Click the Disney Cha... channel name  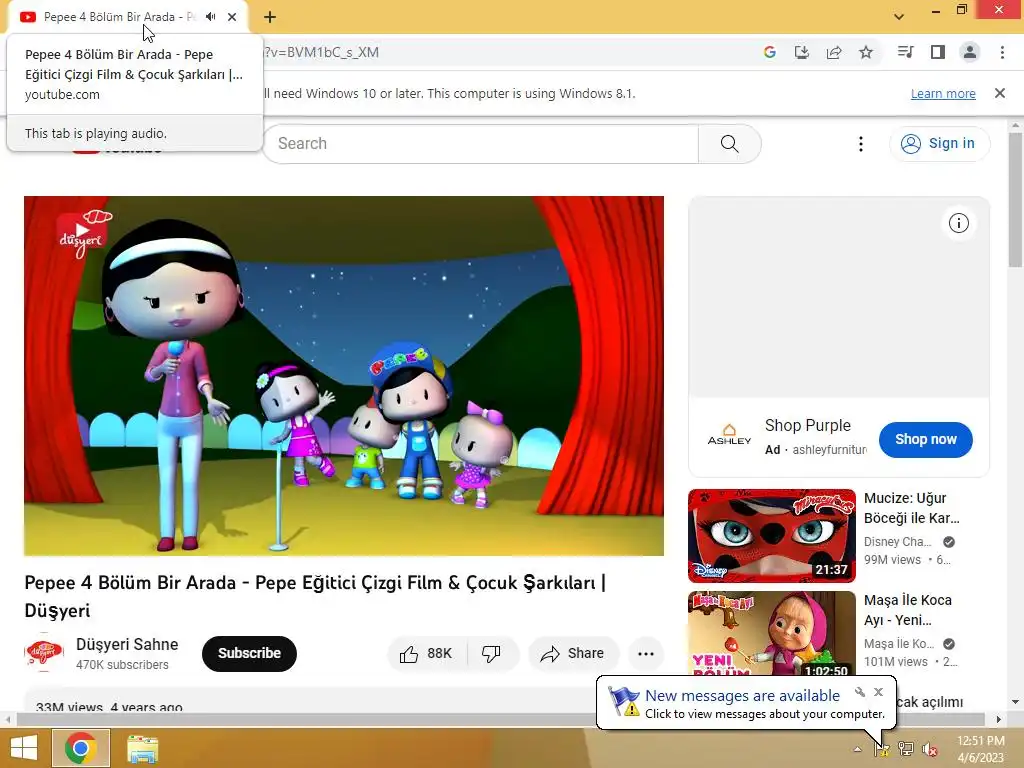897,542
